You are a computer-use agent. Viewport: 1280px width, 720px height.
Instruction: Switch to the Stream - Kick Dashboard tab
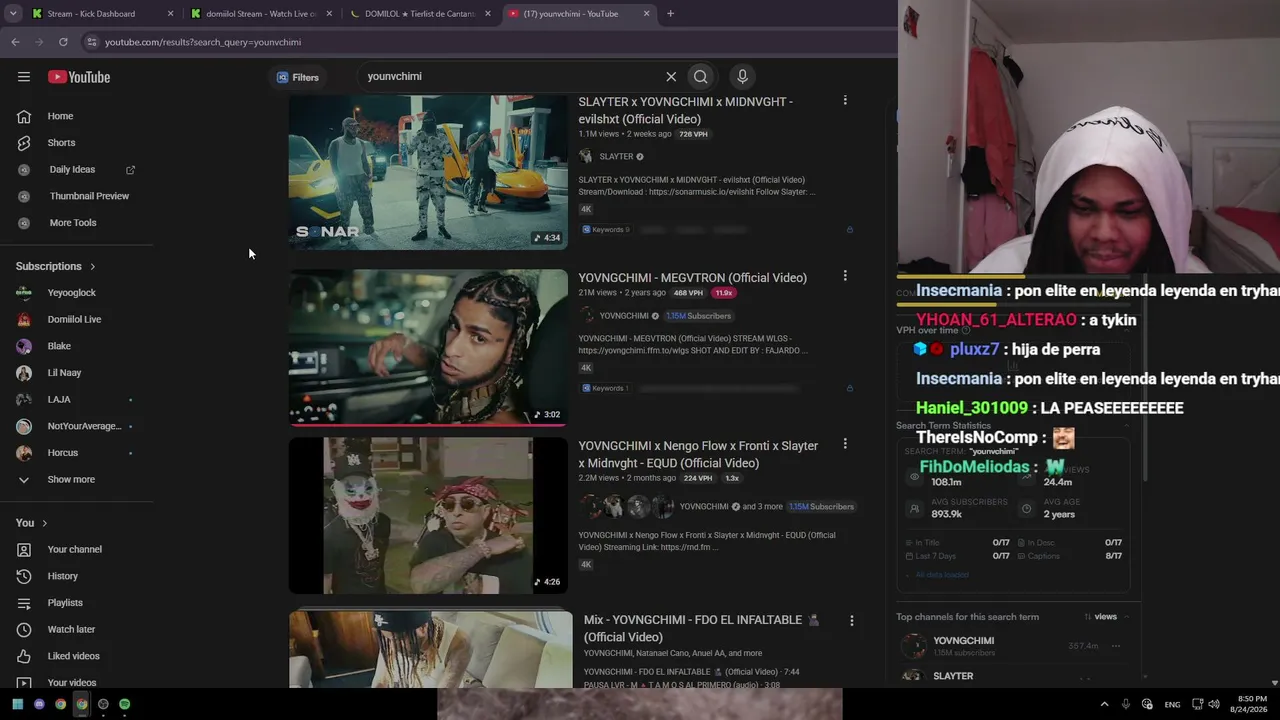tap(103, 14)
